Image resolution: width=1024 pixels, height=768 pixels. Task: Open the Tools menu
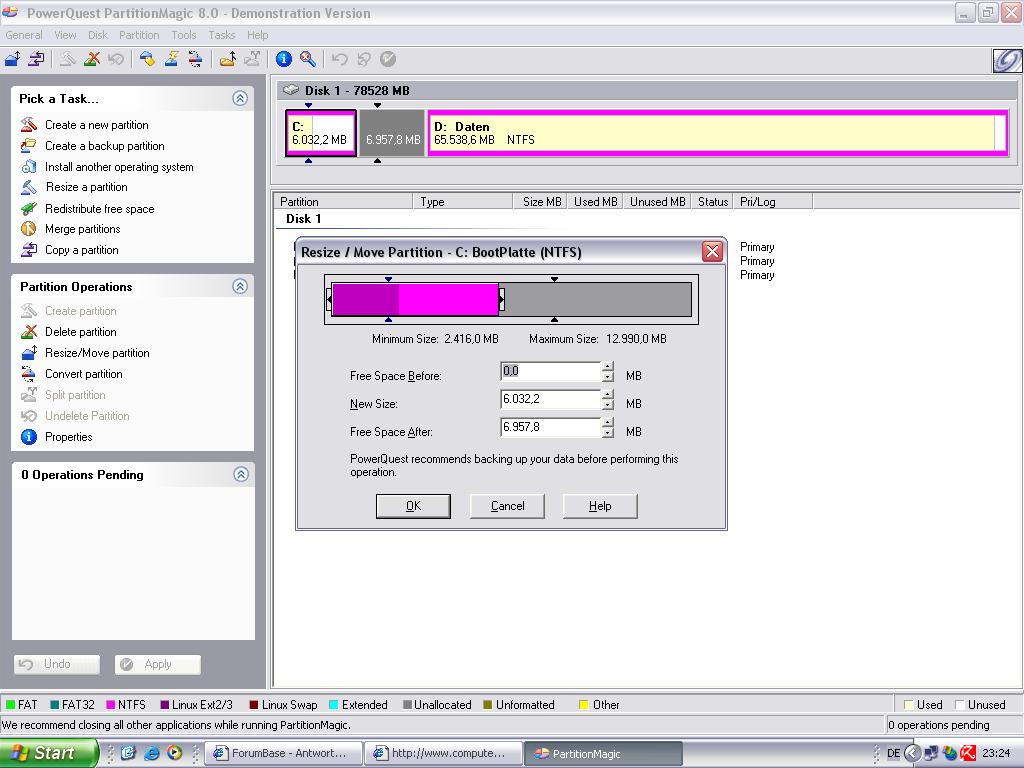[184, 35]
